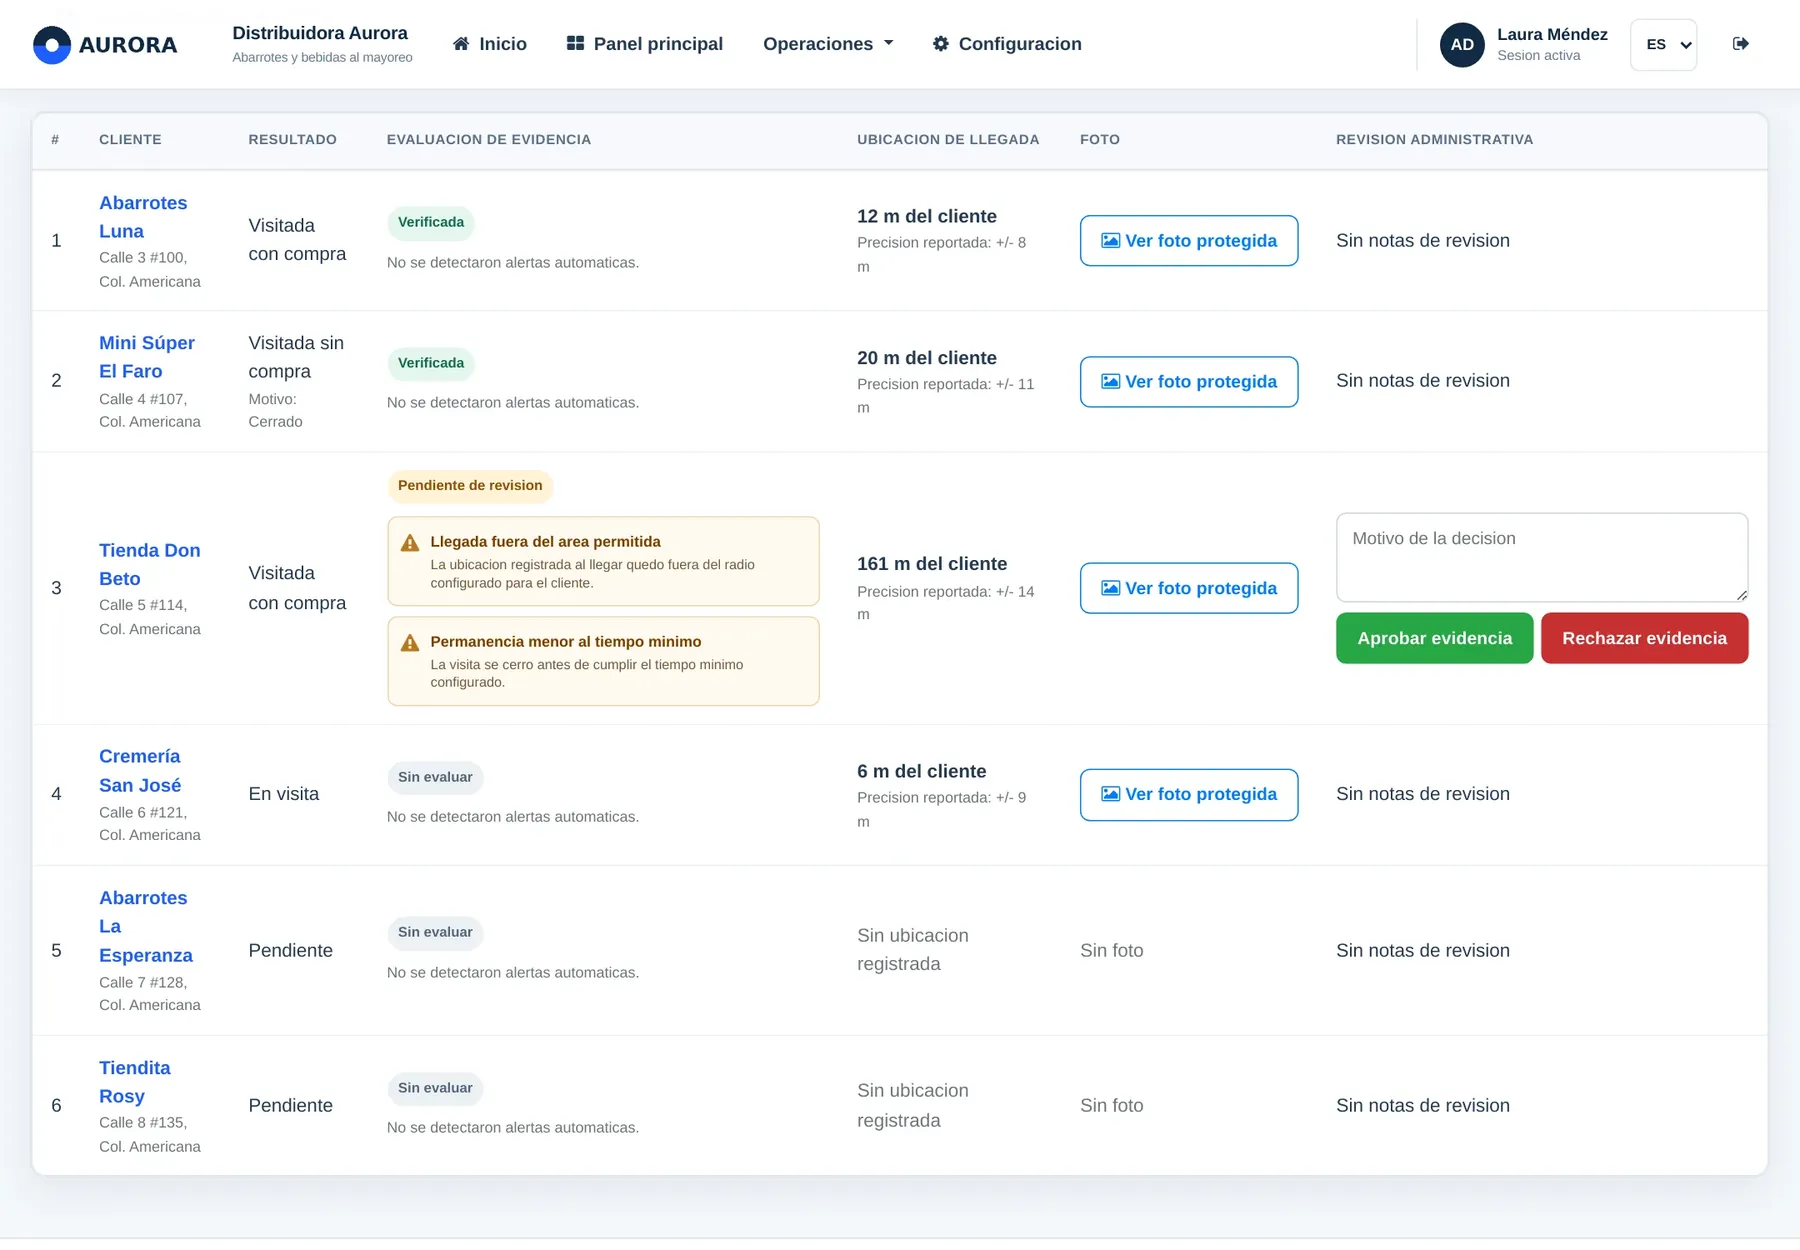Image resolution: width=1800 pixels, height=1250 pixels.
Task: View protected photo for Tienda Don Beto
Action: 1189,588
